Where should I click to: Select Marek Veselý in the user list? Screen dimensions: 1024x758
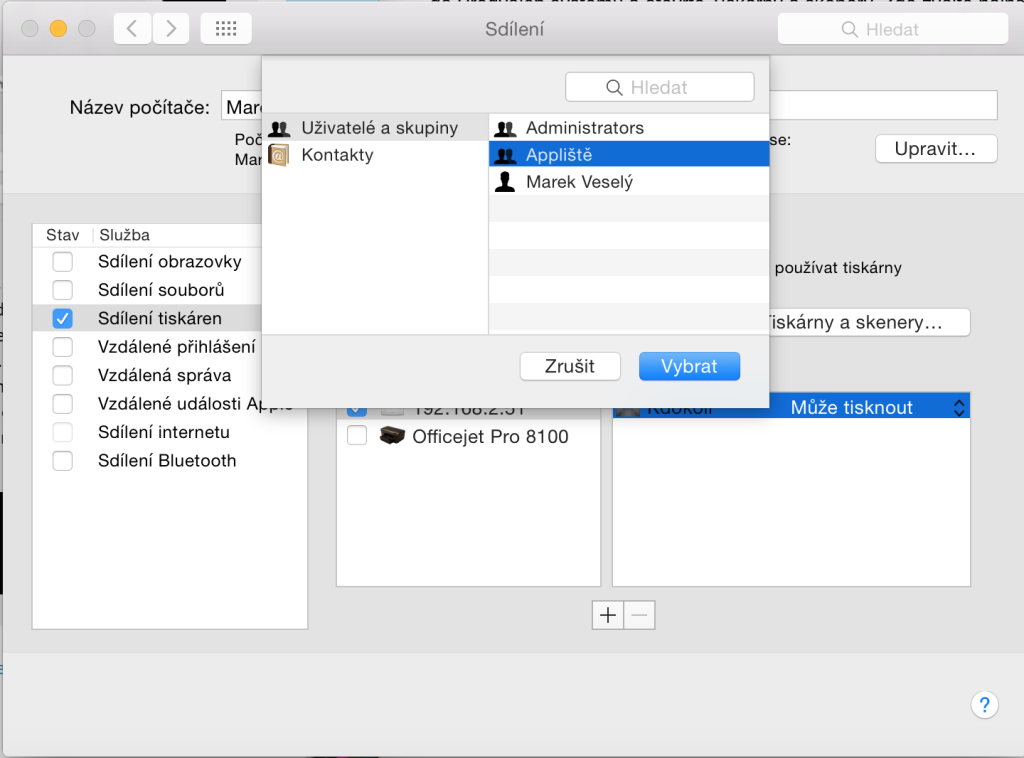[629, 182]
